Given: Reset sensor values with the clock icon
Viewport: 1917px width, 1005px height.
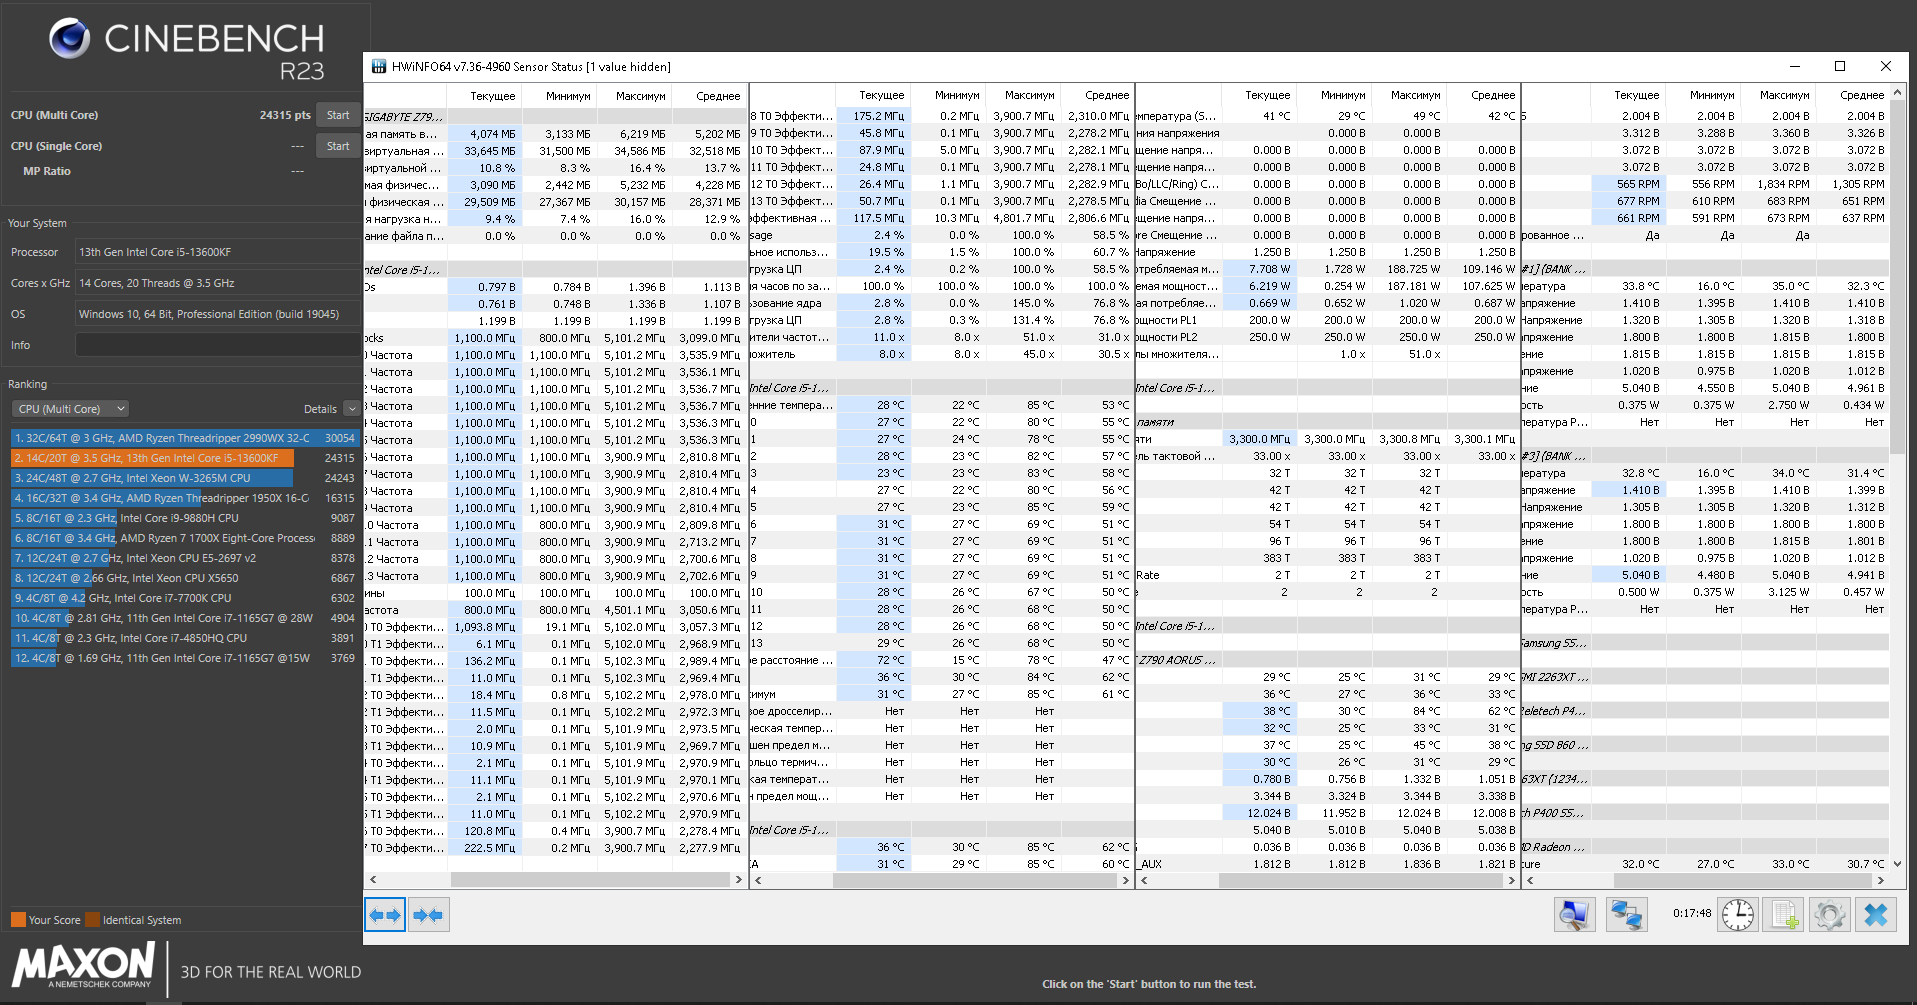Looking at the screenshot, I should pyautogui.click(x=1738, y=915).
